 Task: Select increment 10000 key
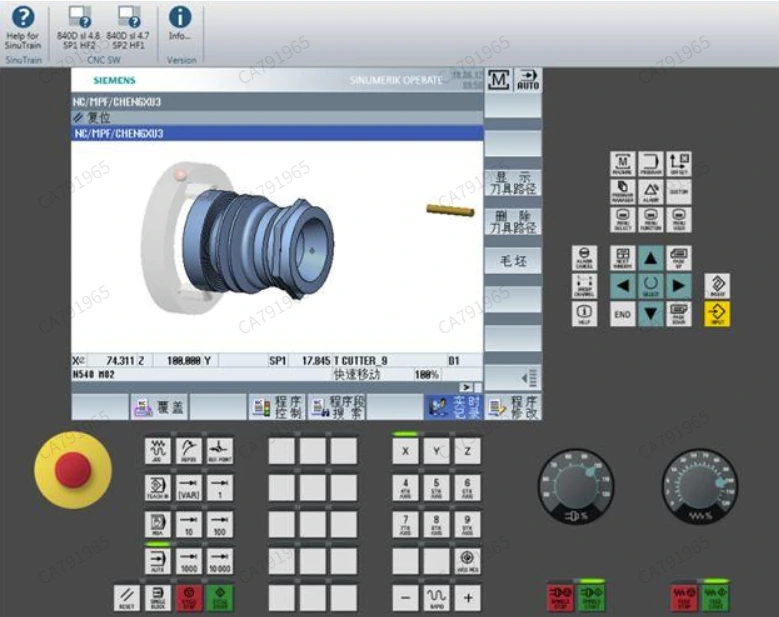click(220, 561)
